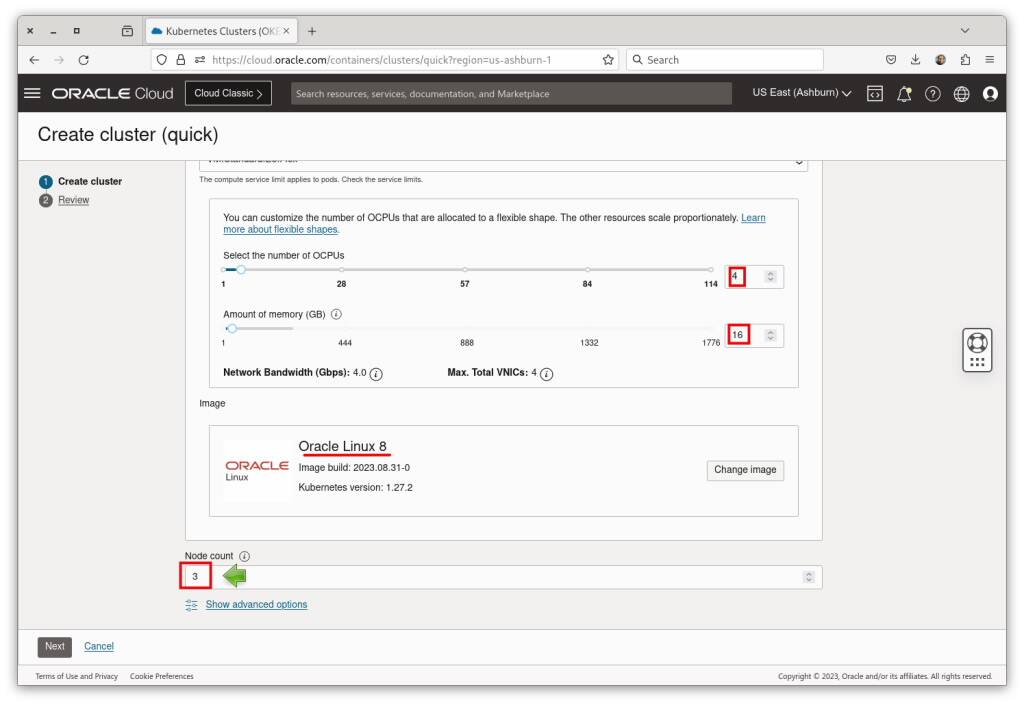Open a new browser tab
This screenshot has height=705, width=1024.
pos(312,31)
